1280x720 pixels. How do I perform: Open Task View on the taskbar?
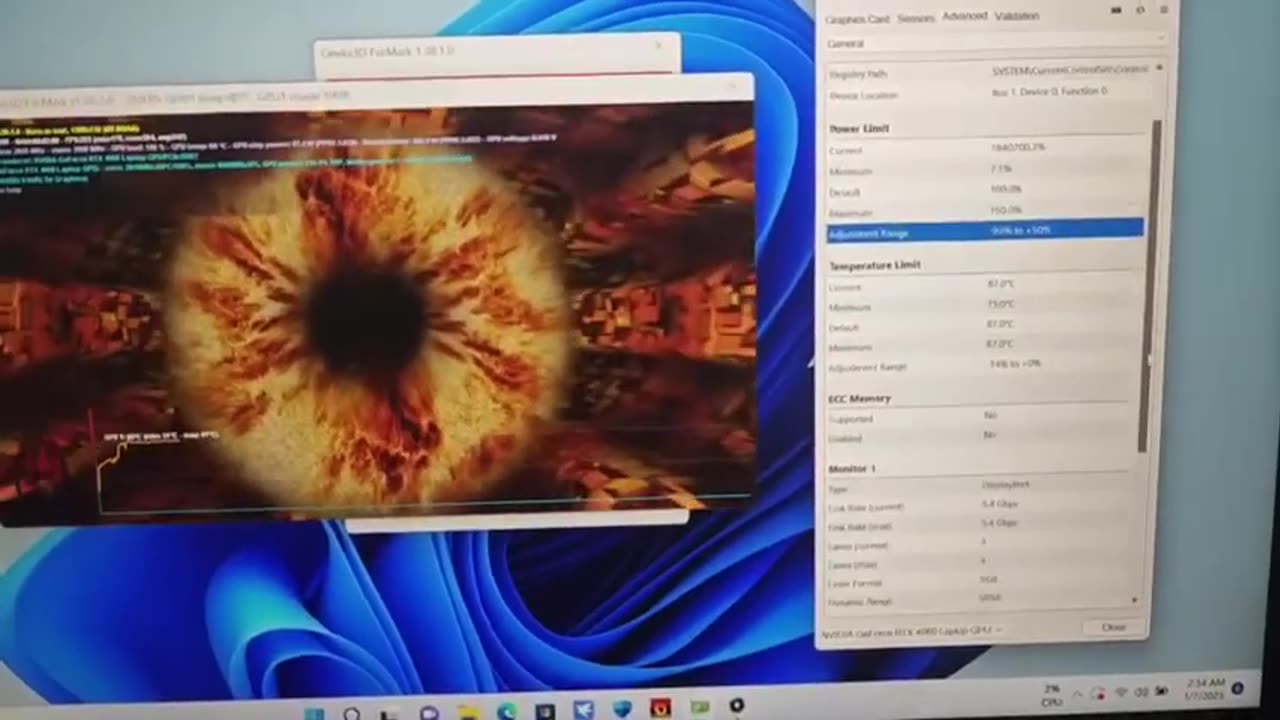390,713
